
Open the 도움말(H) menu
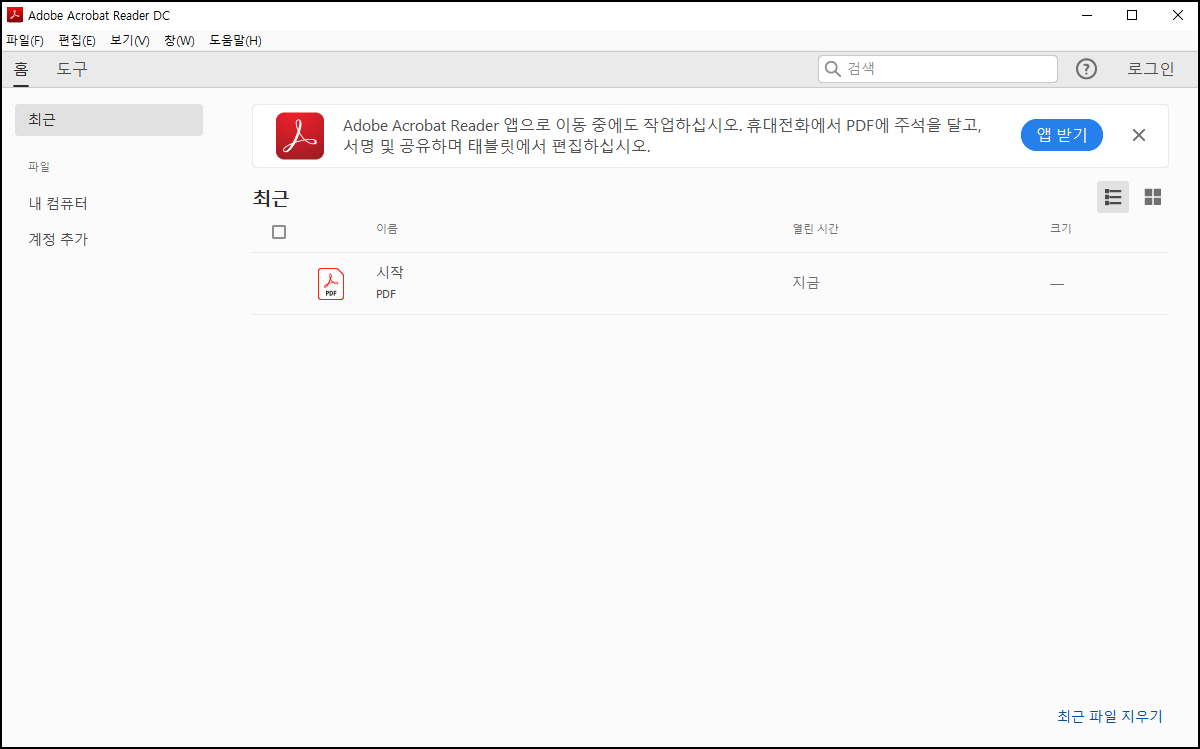(235, 41)
